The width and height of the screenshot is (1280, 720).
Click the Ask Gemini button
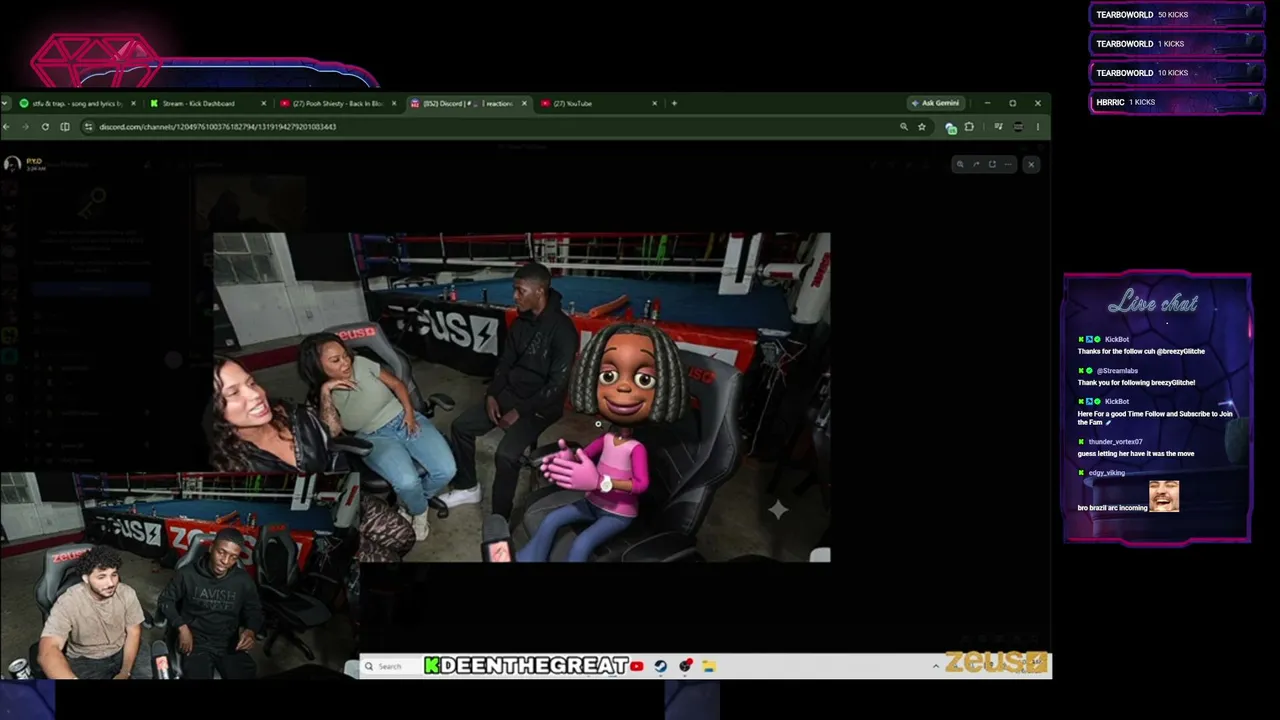coord(935,103)
